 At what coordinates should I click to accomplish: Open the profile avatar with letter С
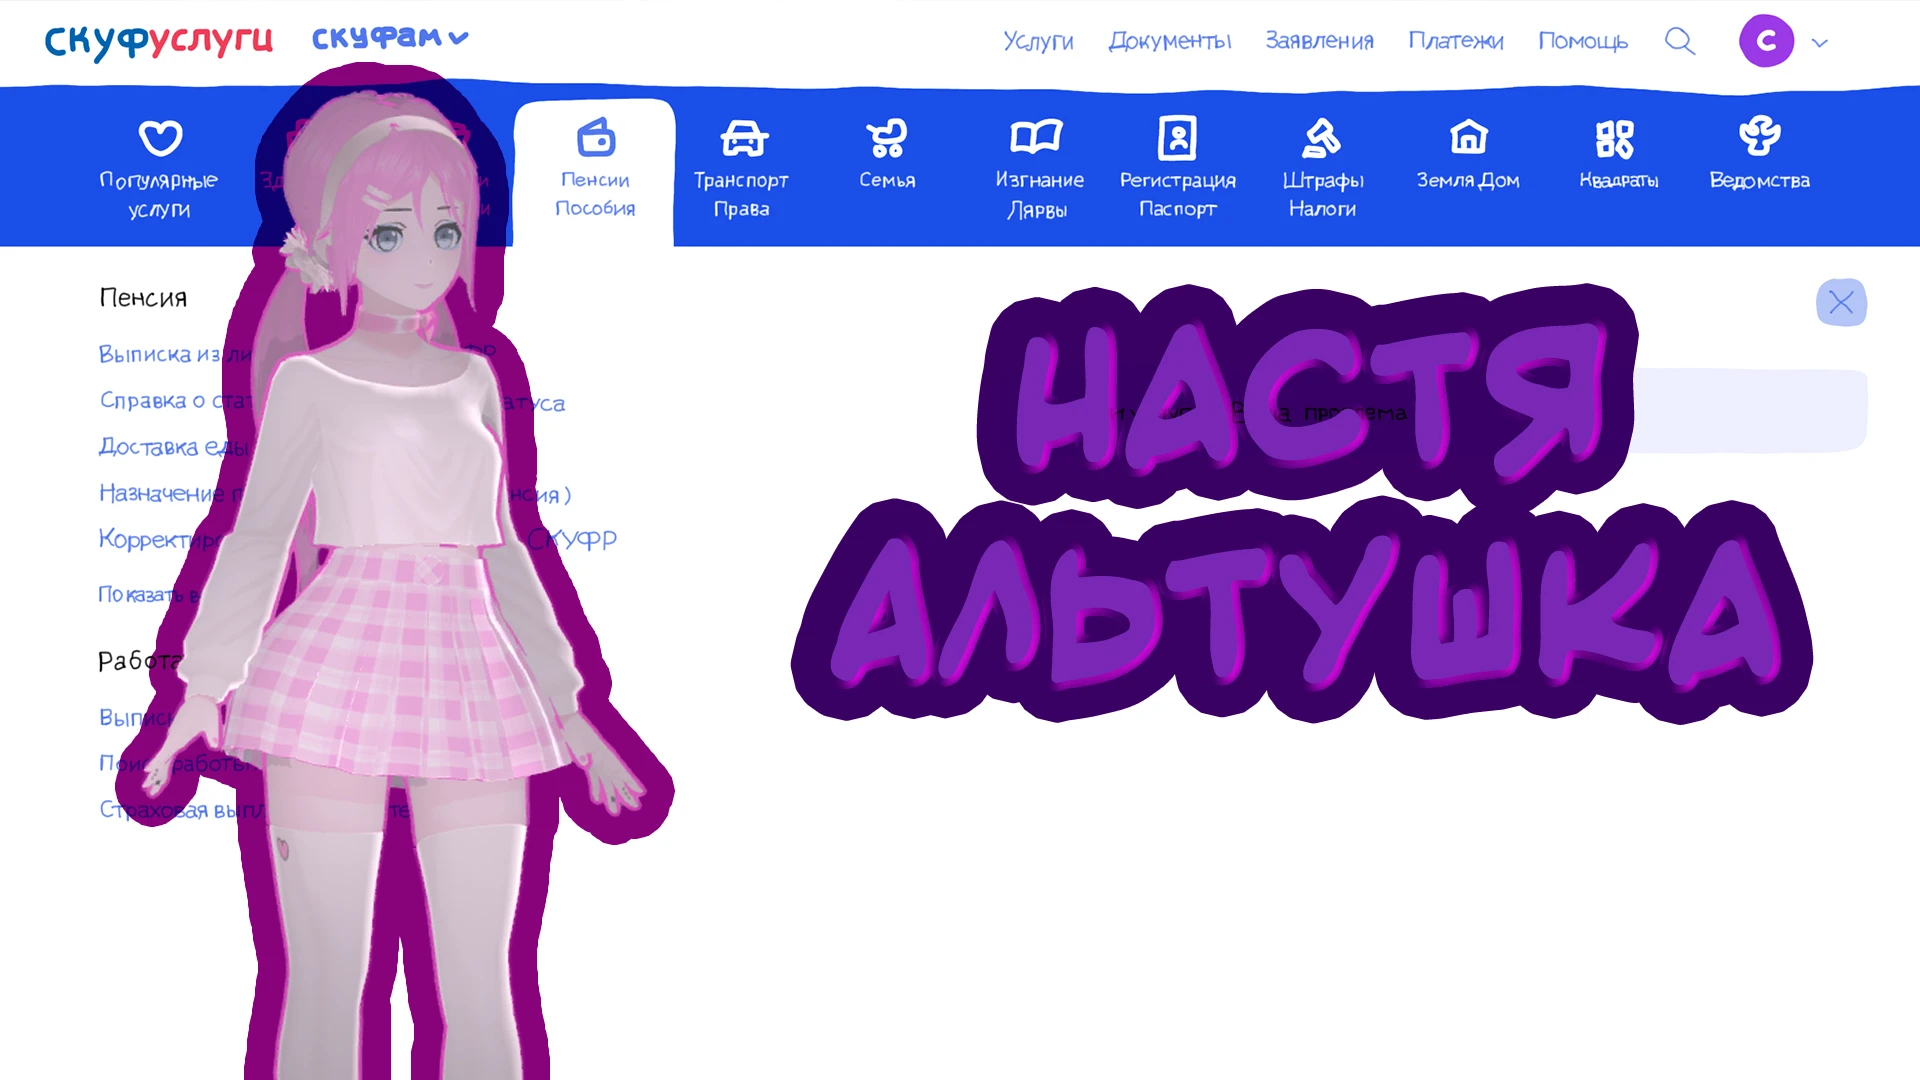click(x=1766, y=42)
